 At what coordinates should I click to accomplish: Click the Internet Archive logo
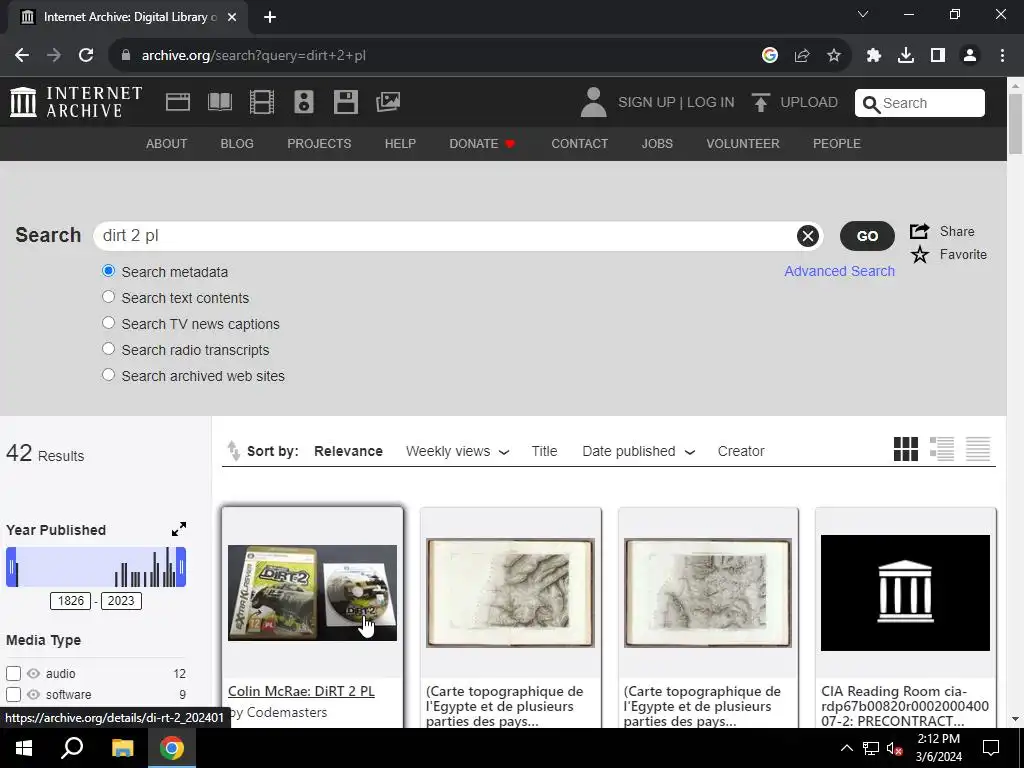(76, 102)
